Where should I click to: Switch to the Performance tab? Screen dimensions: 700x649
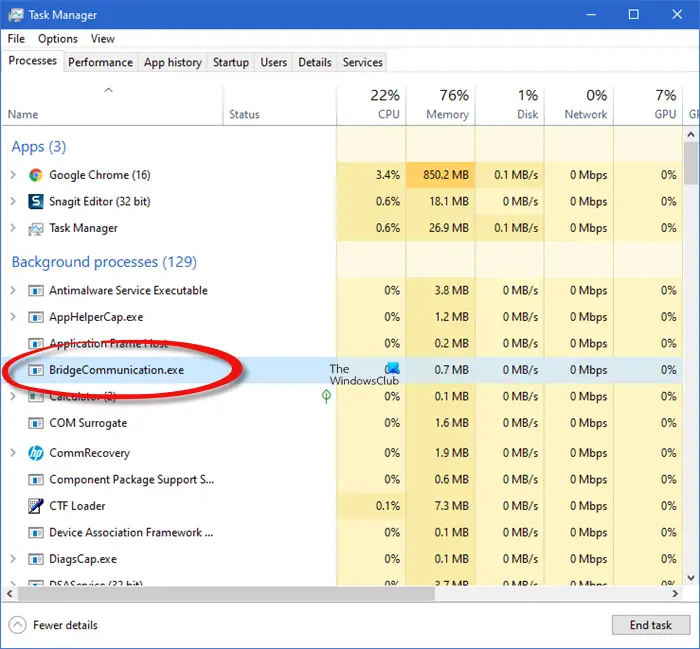click(100, 62)
